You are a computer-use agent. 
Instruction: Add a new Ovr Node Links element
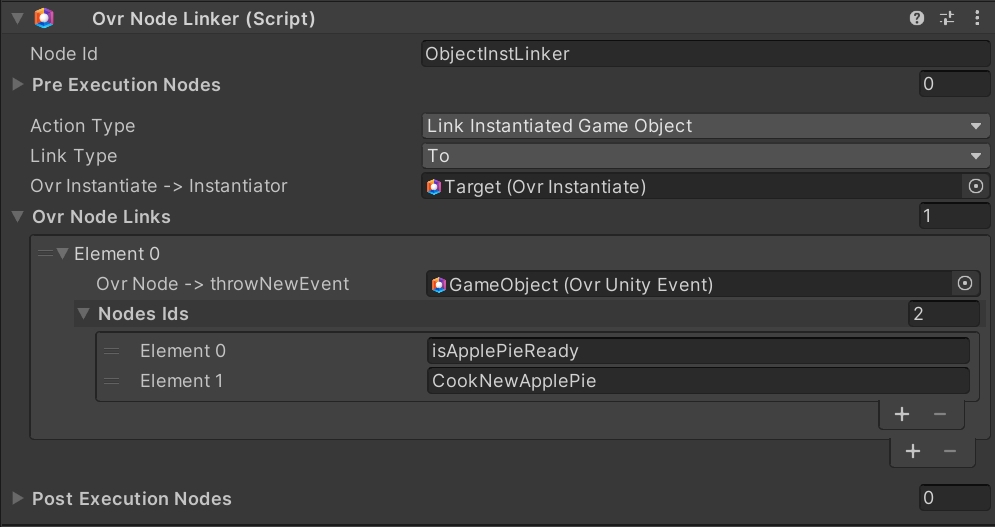[912, 451]
